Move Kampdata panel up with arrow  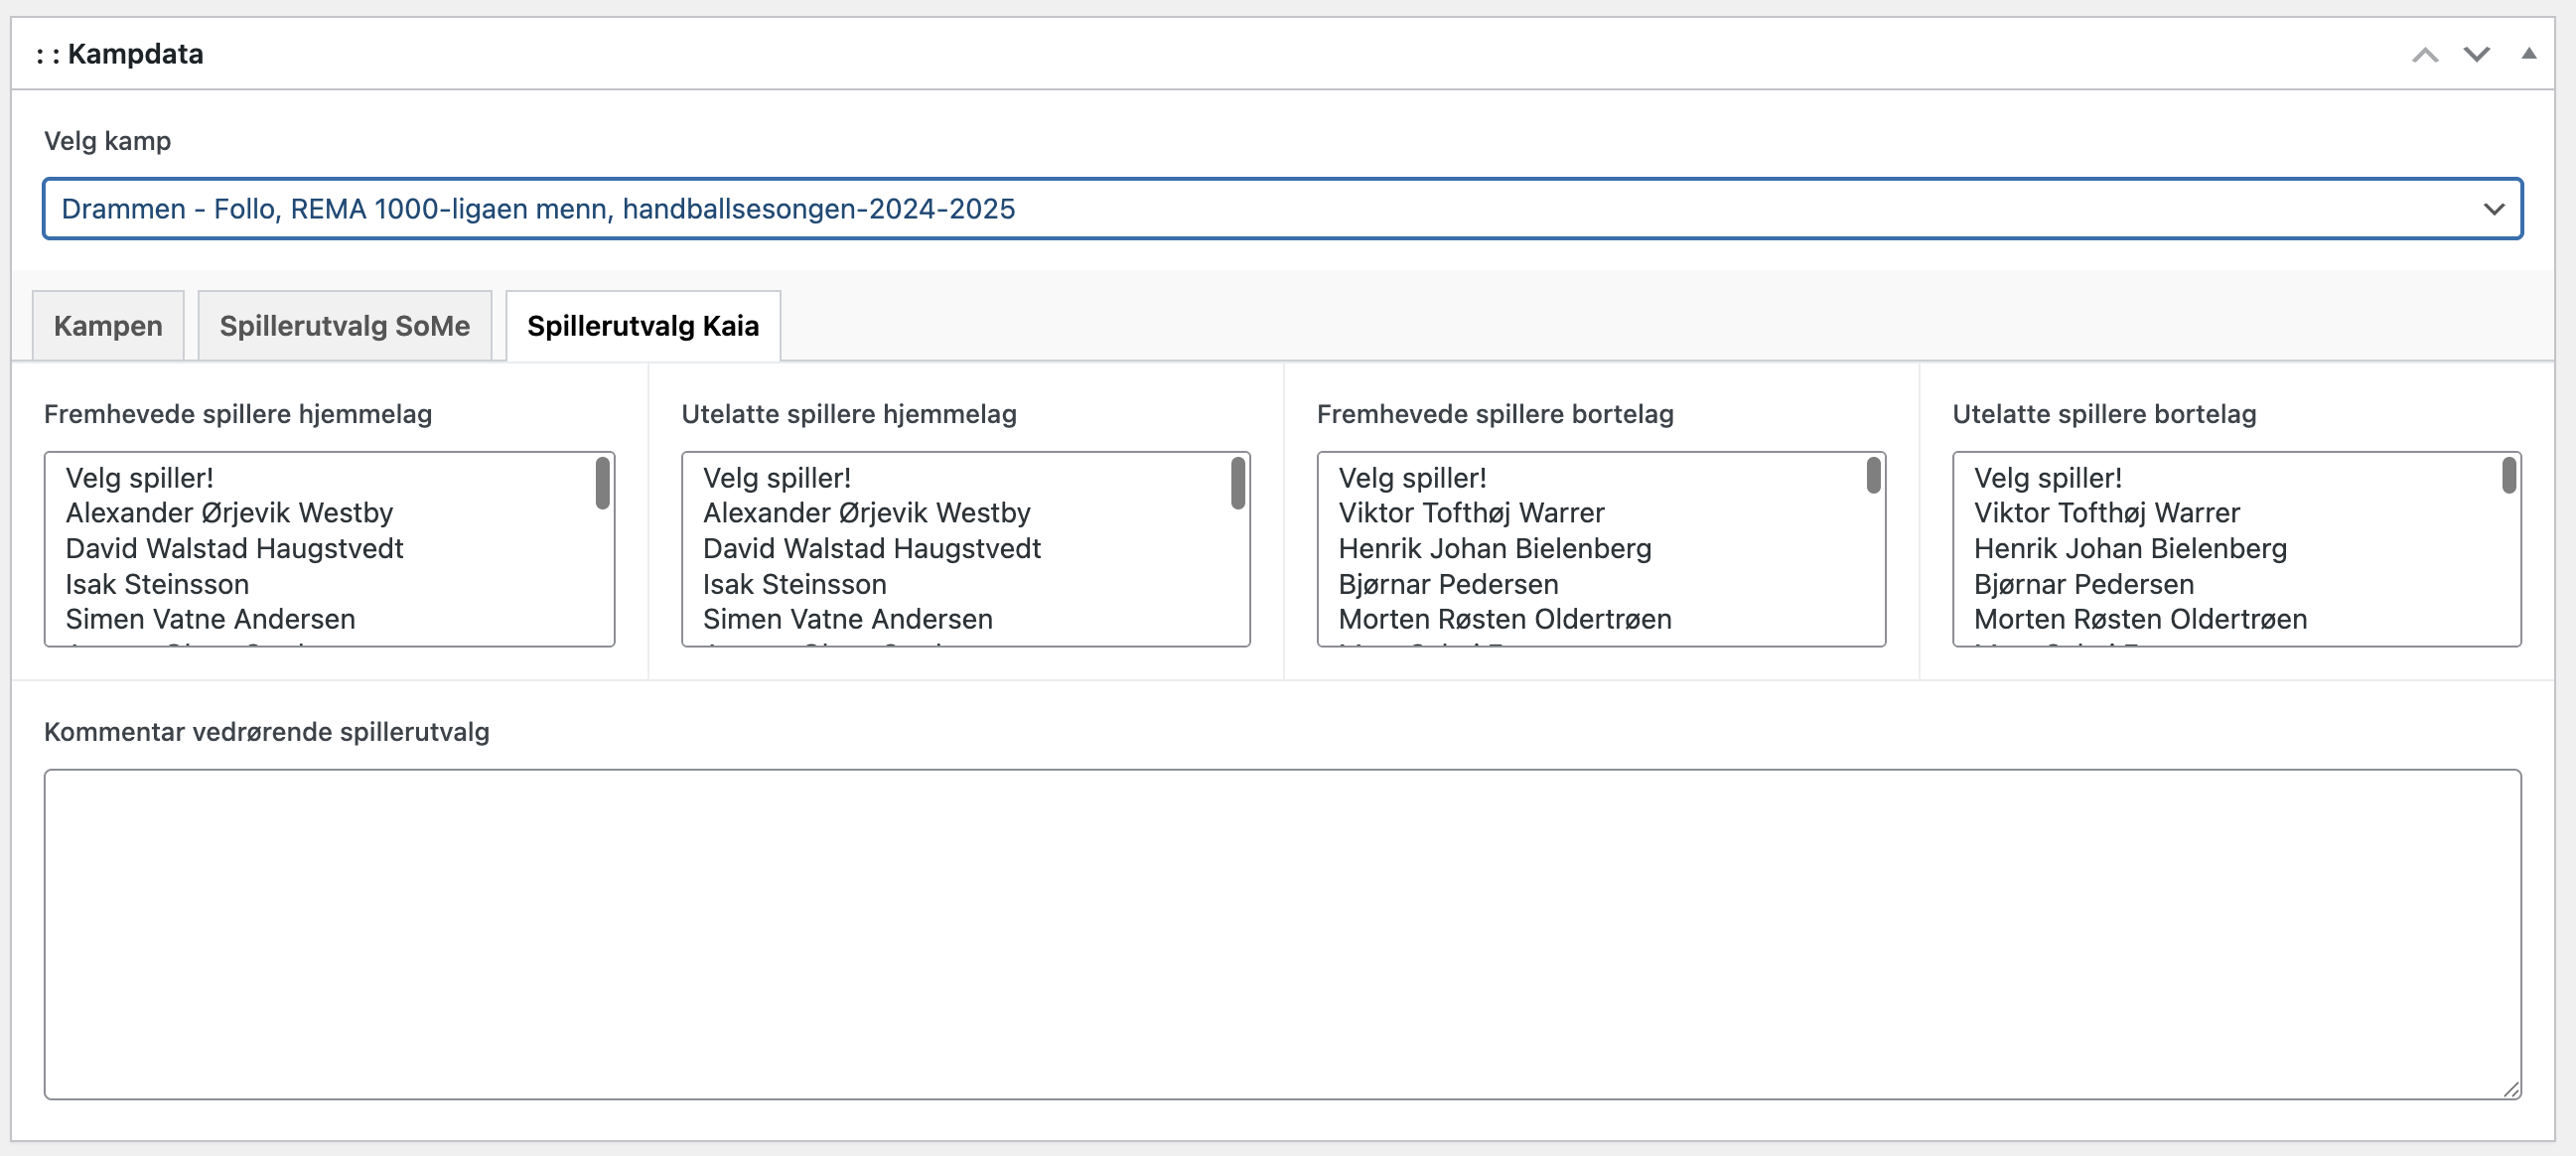pos(2424,54)
